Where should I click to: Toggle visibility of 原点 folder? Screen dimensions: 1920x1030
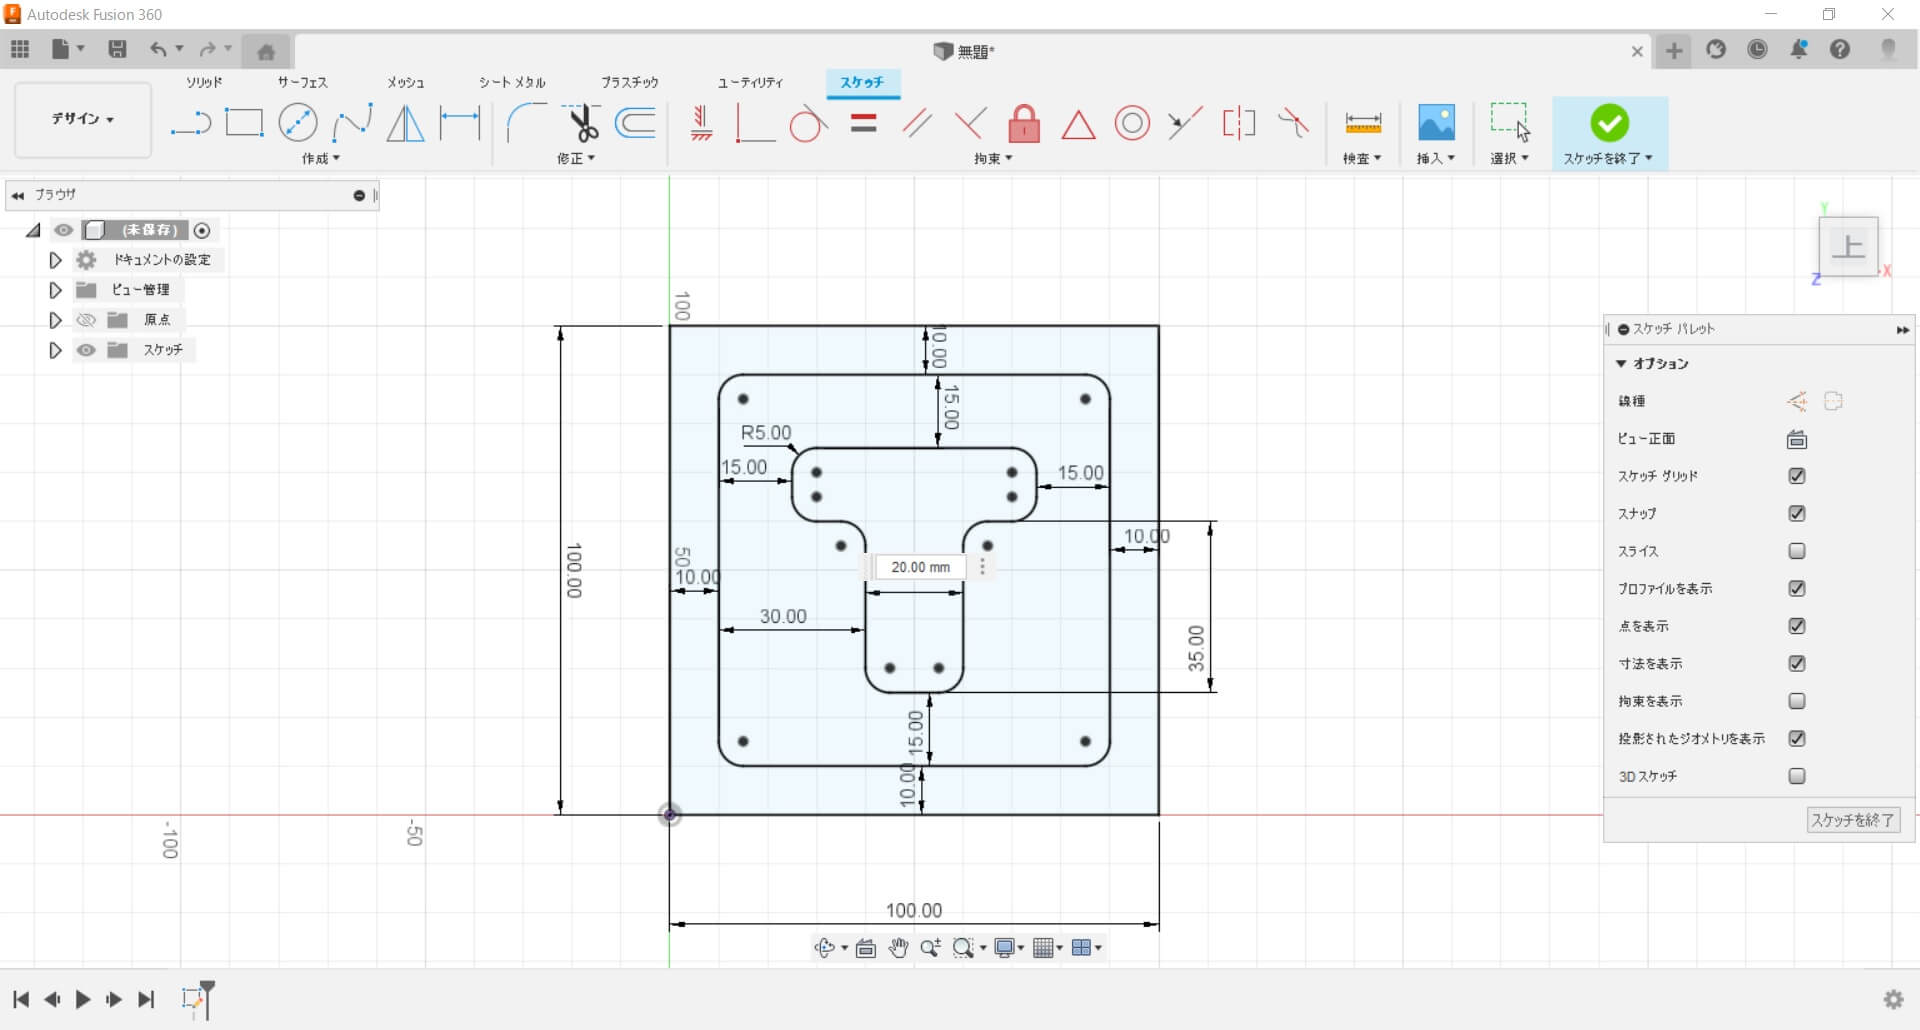pyautogui.click(x=87, y=320)
